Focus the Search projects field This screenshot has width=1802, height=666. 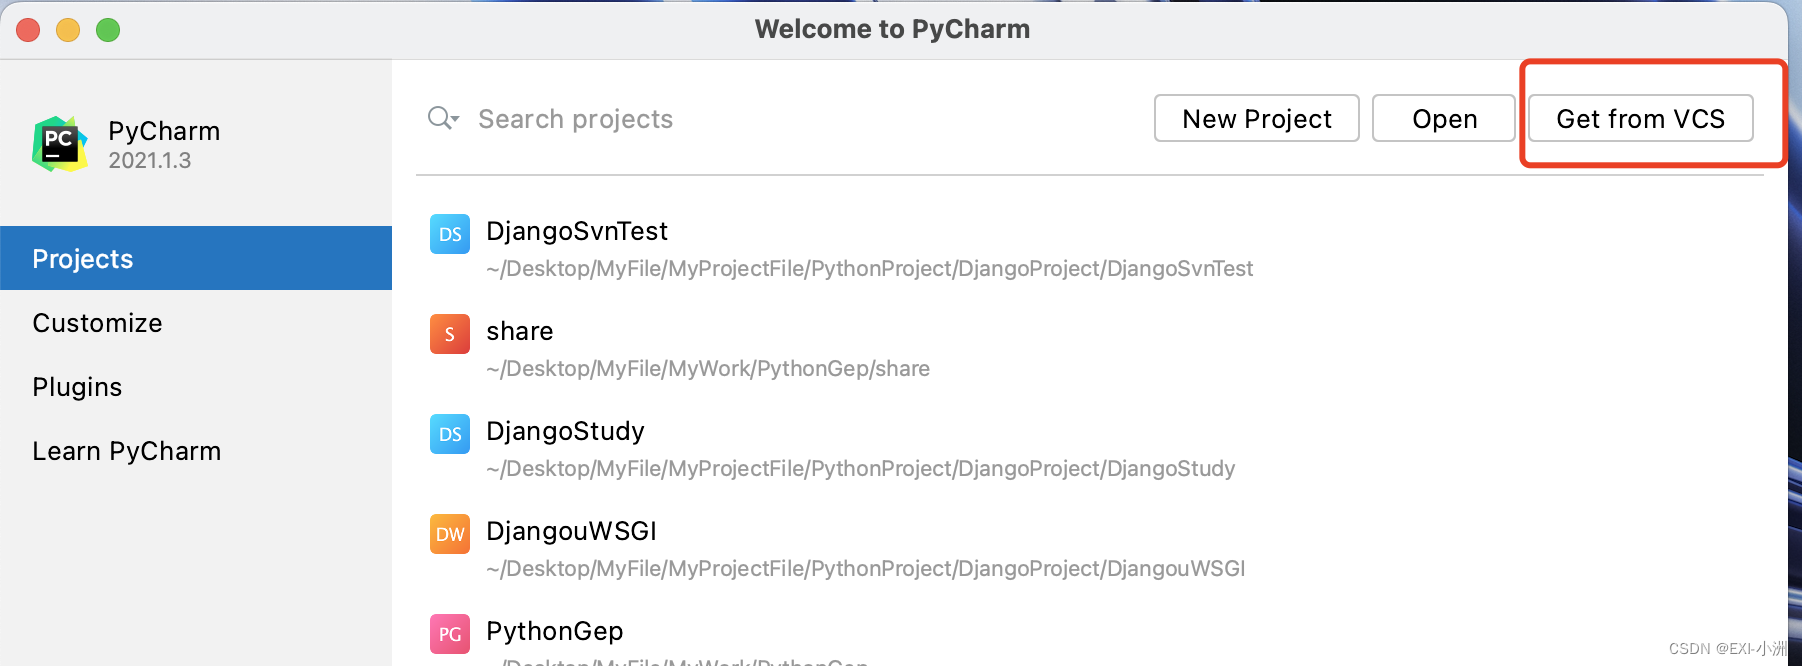(780, 119)
